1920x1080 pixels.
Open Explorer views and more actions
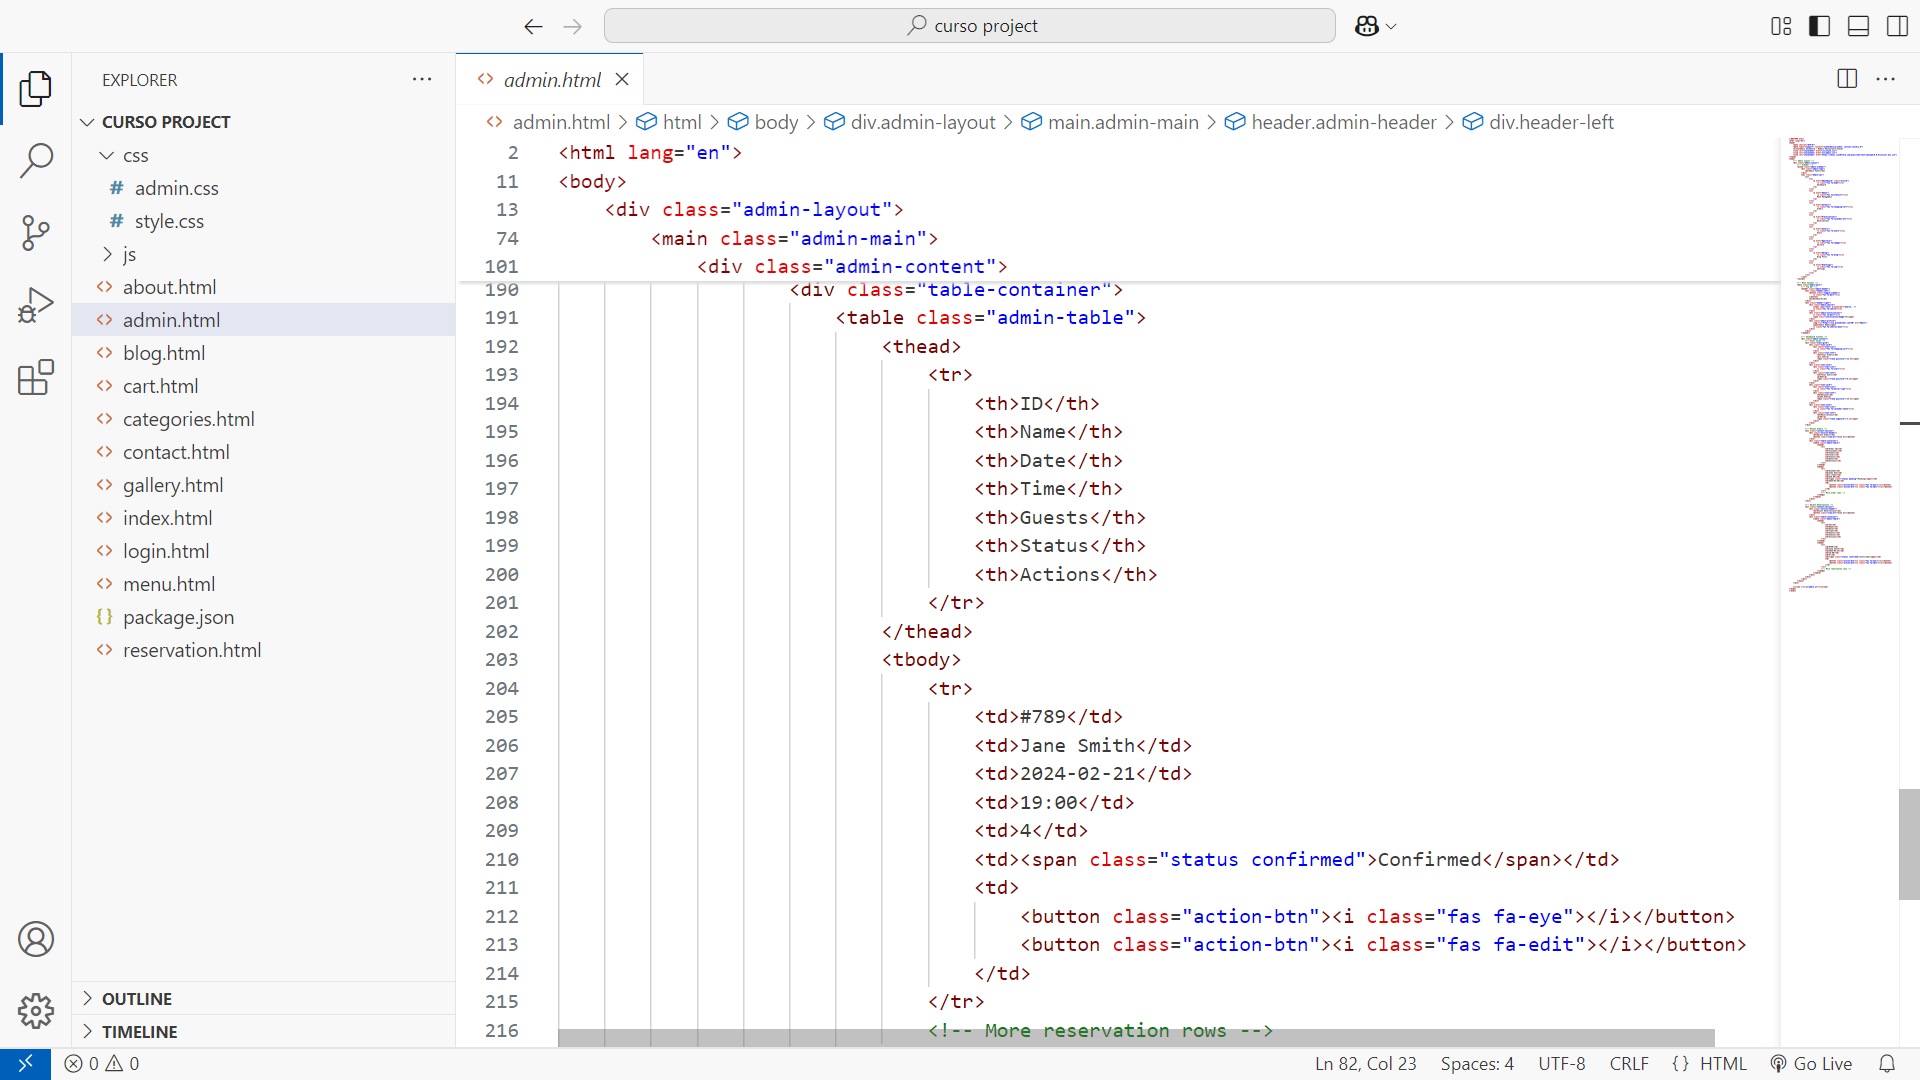422,79
